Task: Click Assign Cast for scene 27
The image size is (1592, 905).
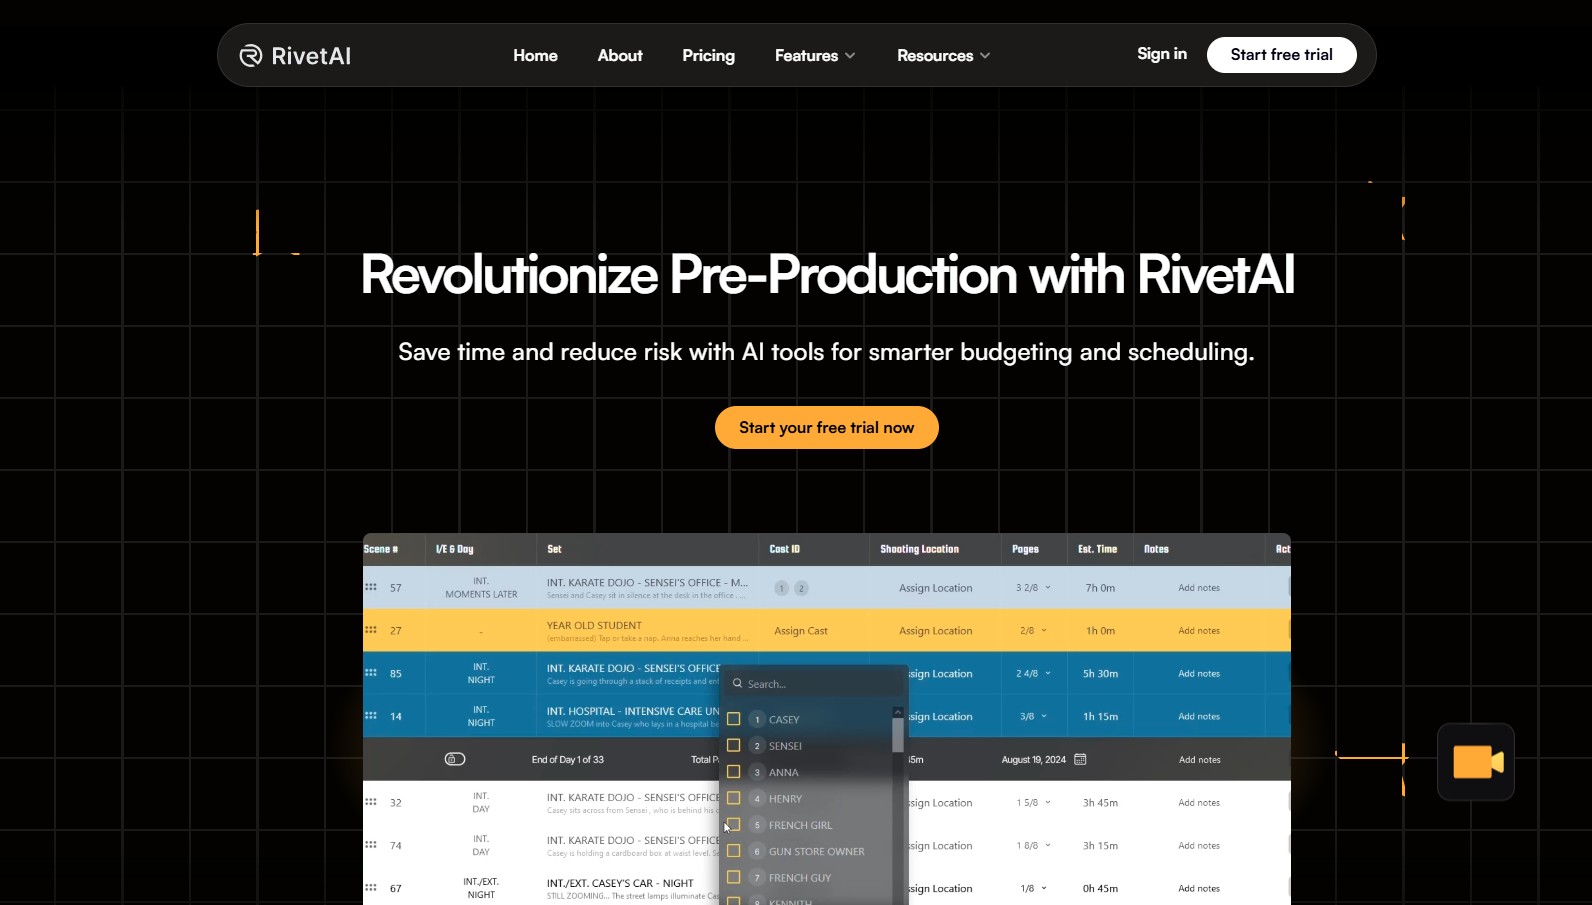Action: point(800,631)
